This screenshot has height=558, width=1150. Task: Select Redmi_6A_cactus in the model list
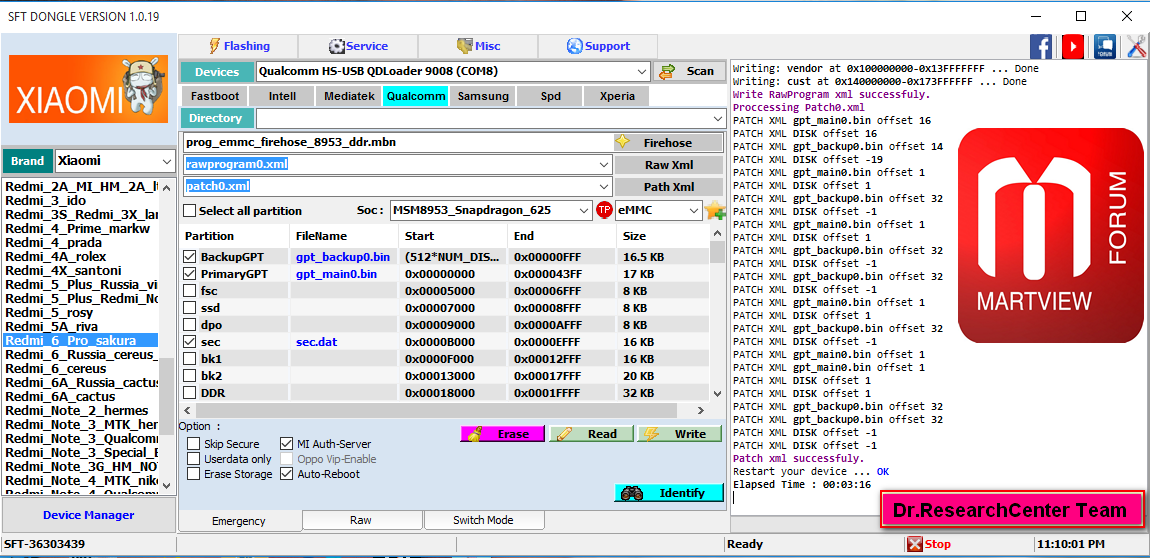tap(60, 397)
